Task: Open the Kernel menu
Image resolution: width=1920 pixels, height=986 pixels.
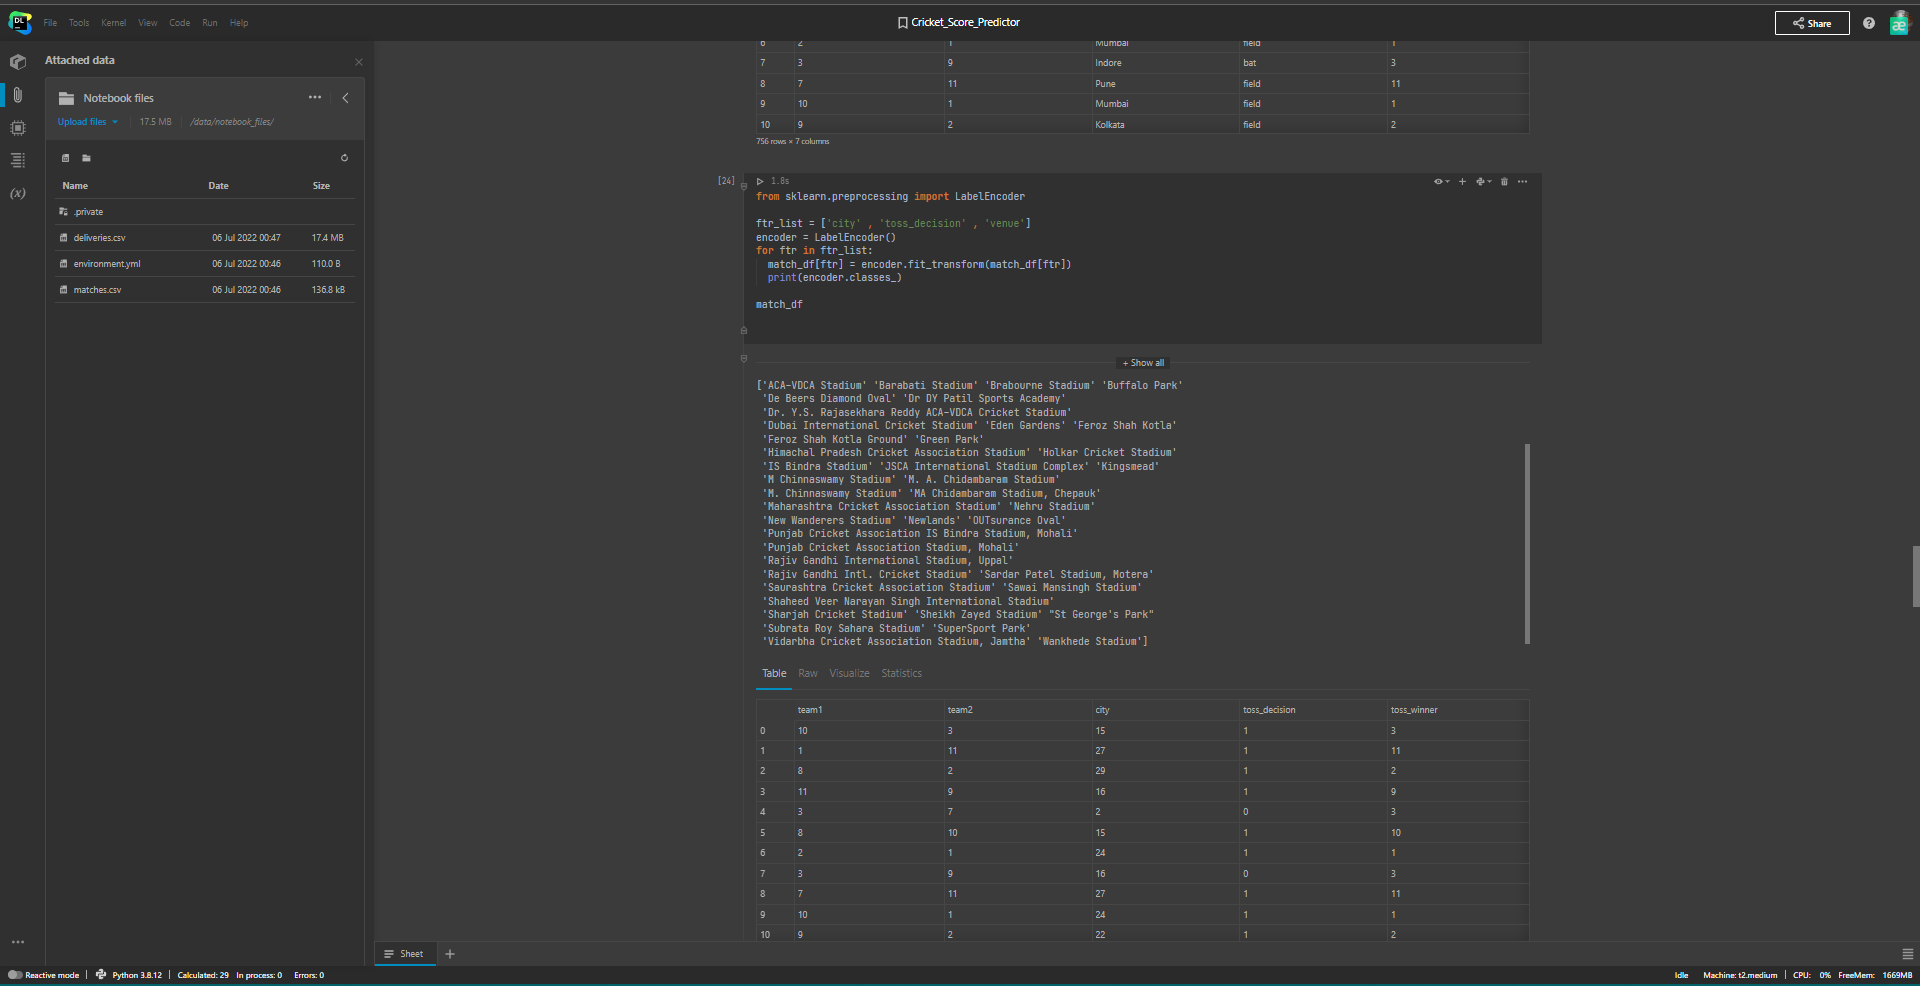Action: (x=113, y=23)
